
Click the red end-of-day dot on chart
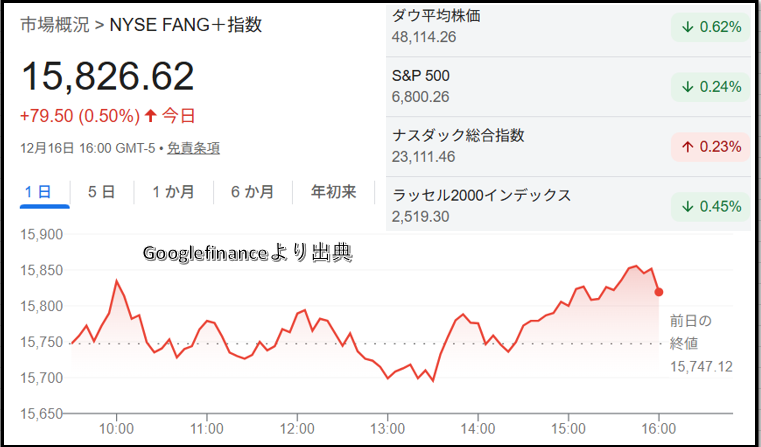[657, 292]
